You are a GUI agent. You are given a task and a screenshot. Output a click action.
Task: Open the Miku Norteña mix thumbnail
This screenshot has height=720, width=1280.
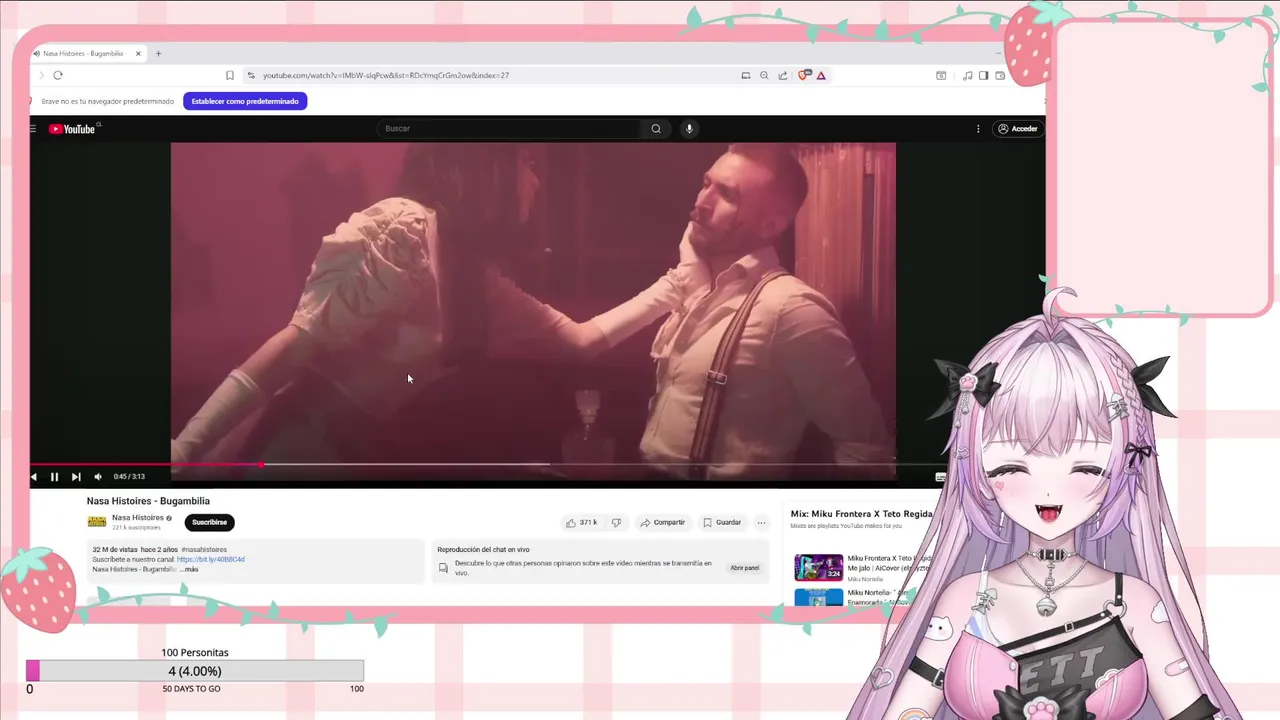(x=819, y=598)
